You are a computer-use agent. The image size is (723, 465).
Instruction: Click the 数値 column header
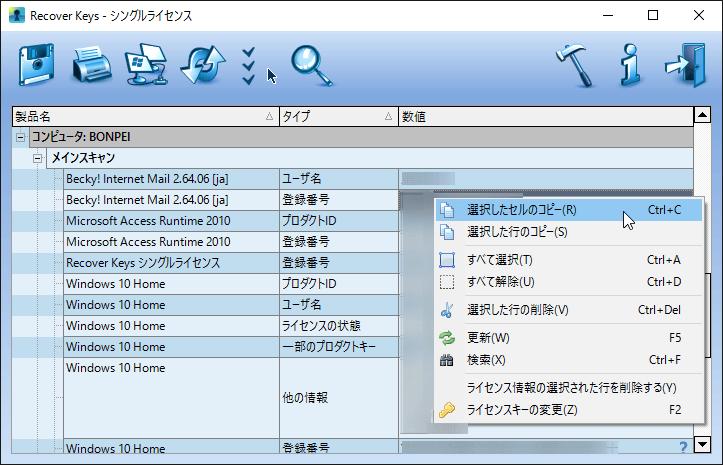(546, 117)
